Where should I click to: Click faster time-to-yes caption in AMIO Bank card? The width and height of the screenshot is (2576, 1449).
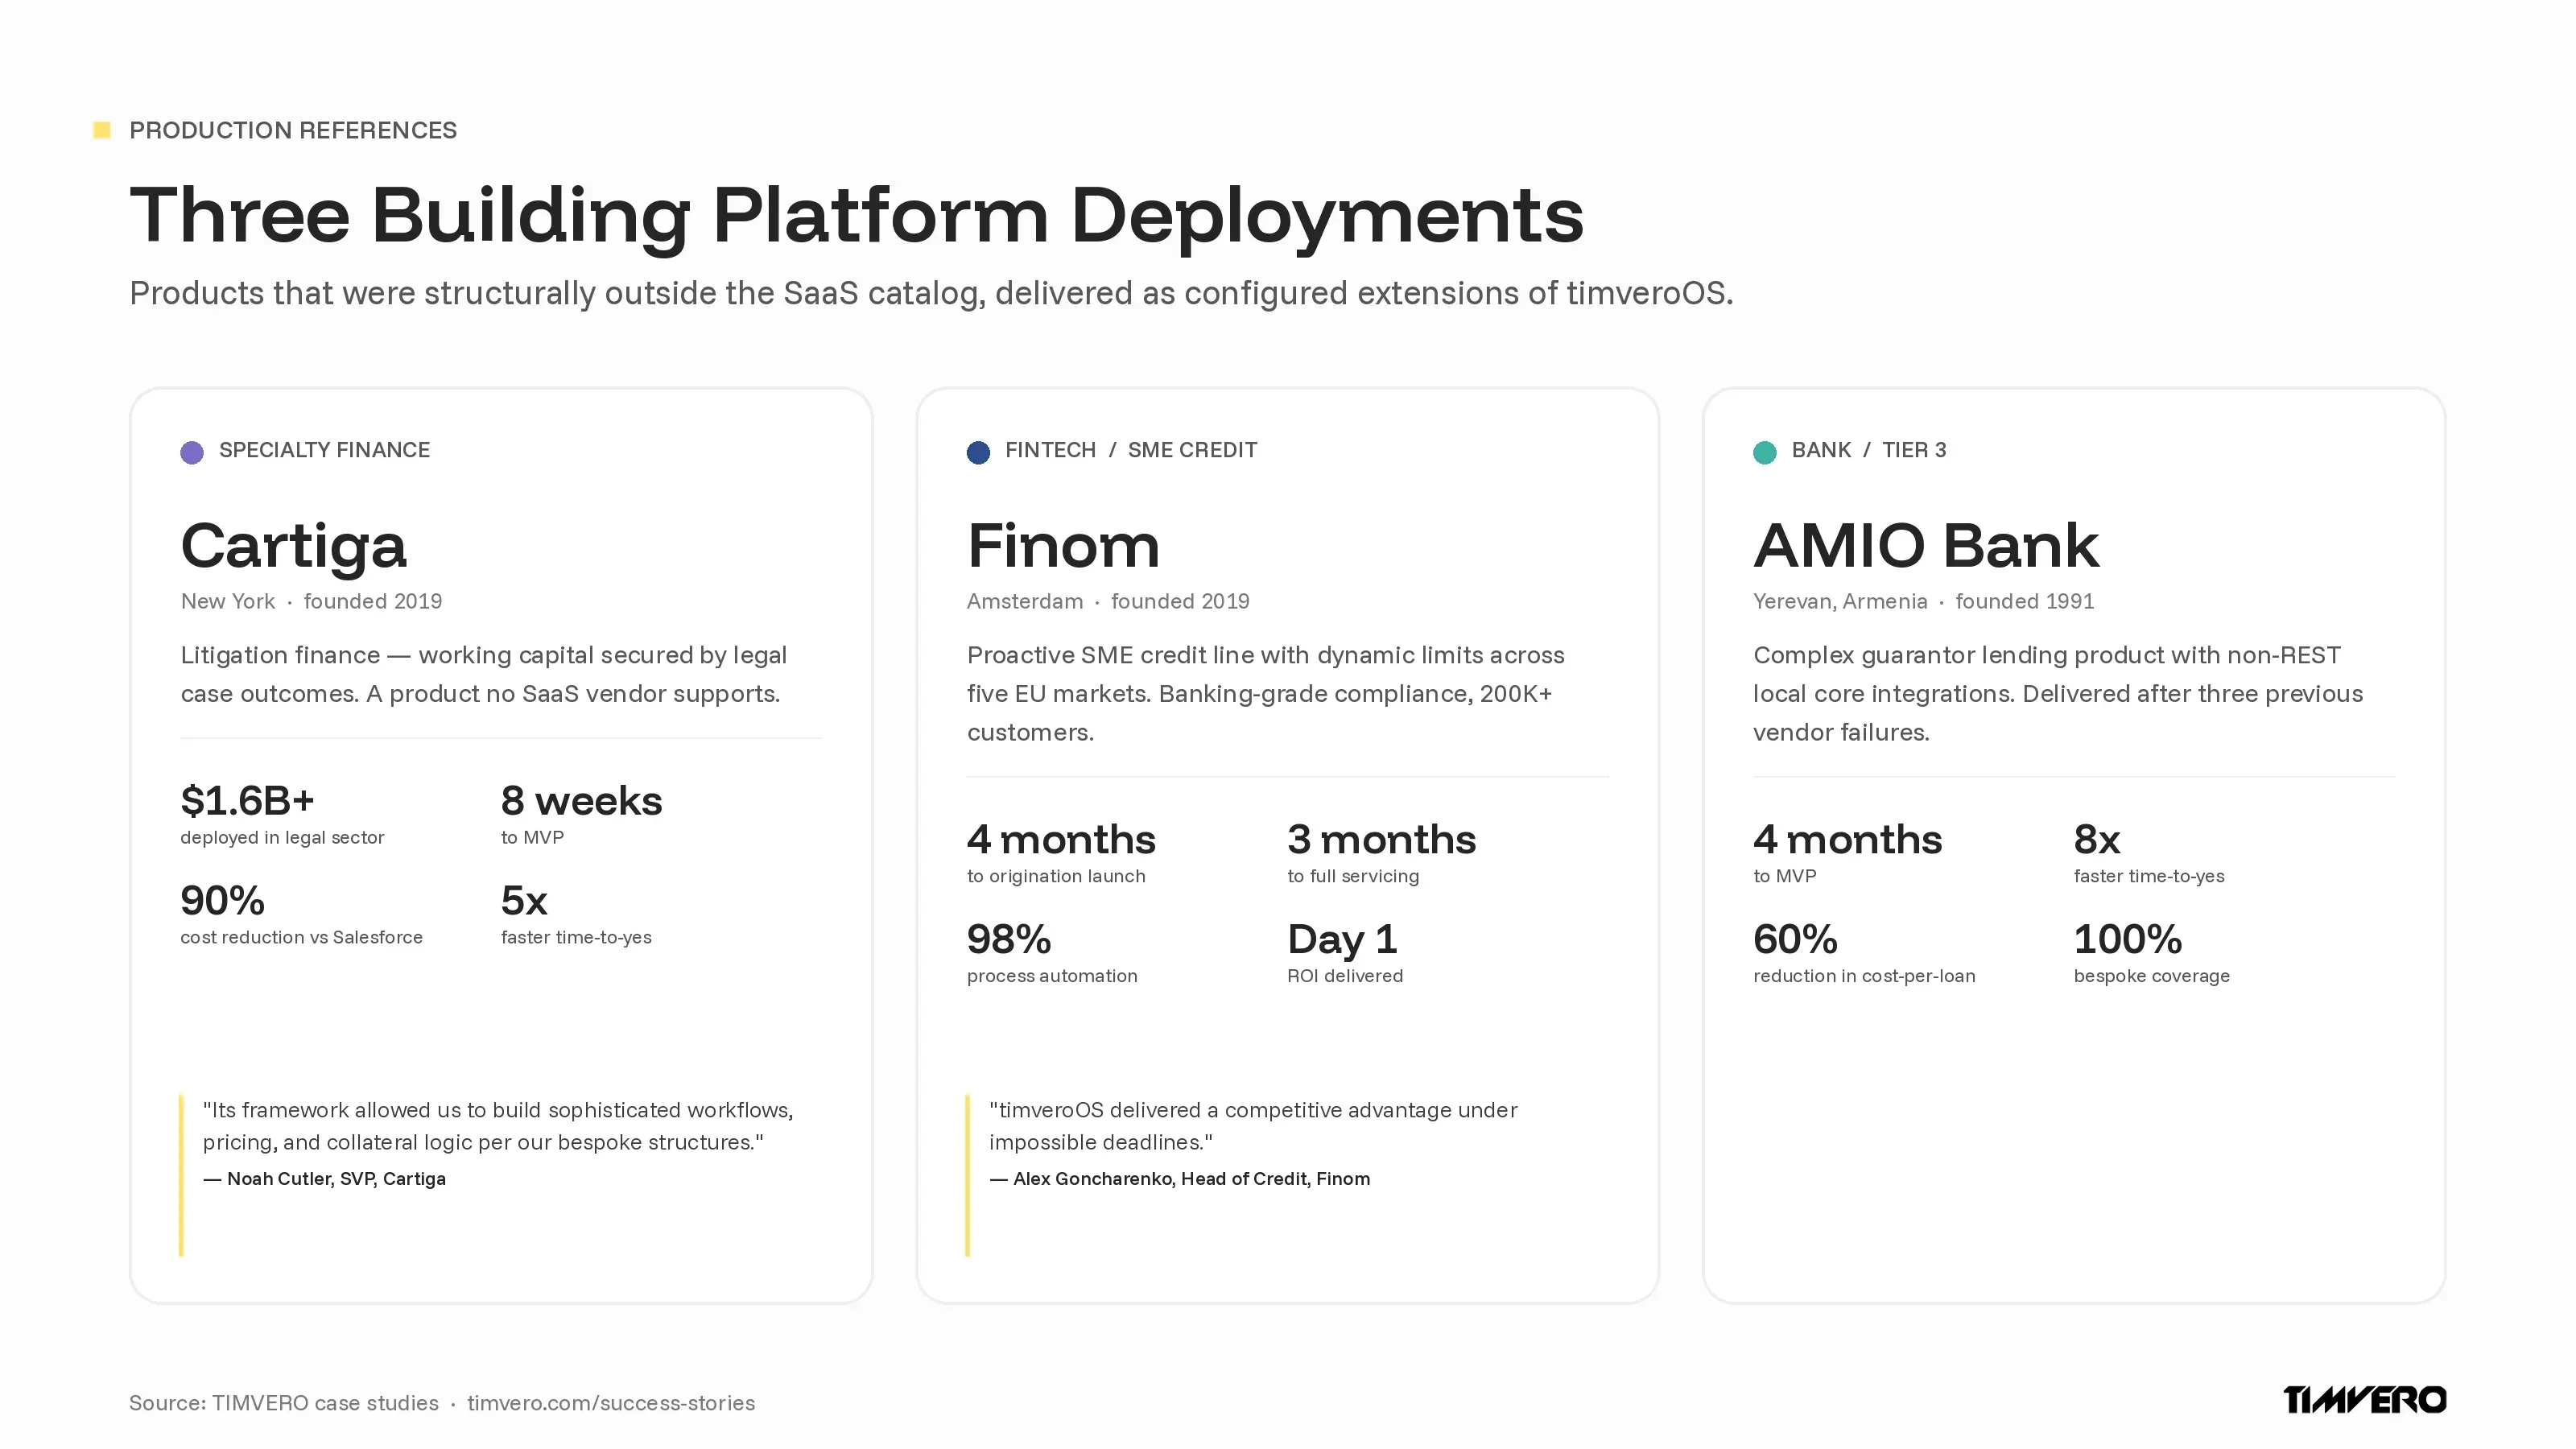coord(2149,877)
